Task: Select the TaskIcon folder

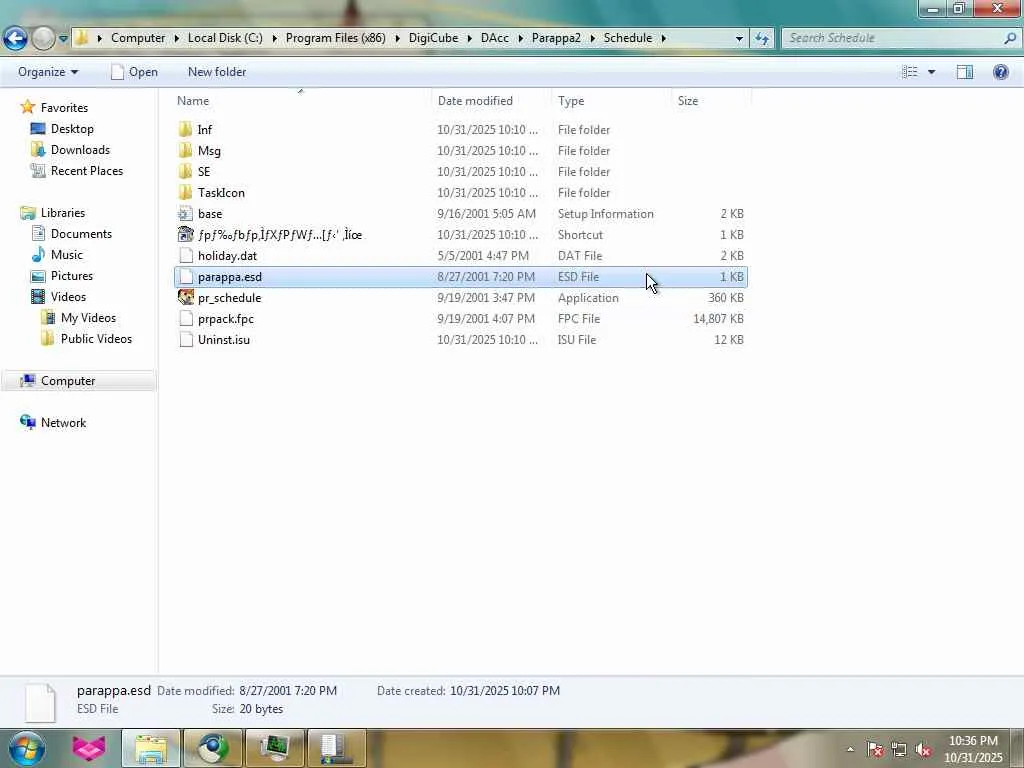Action: (x=460, y=193)
